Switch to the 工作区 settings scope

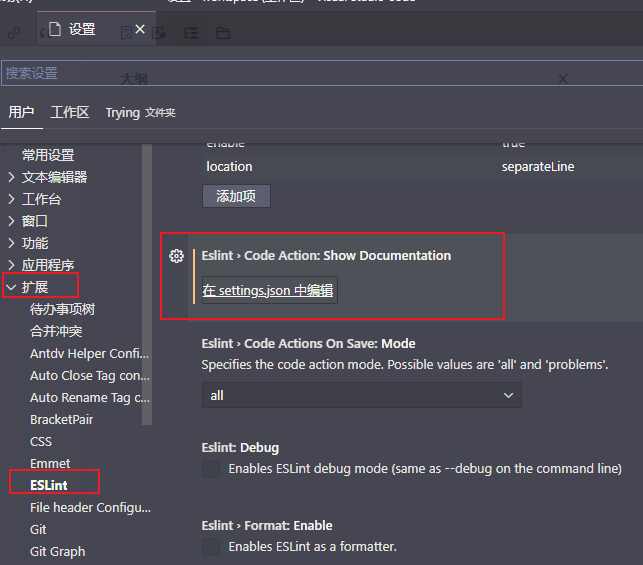(x=69, y=112)
